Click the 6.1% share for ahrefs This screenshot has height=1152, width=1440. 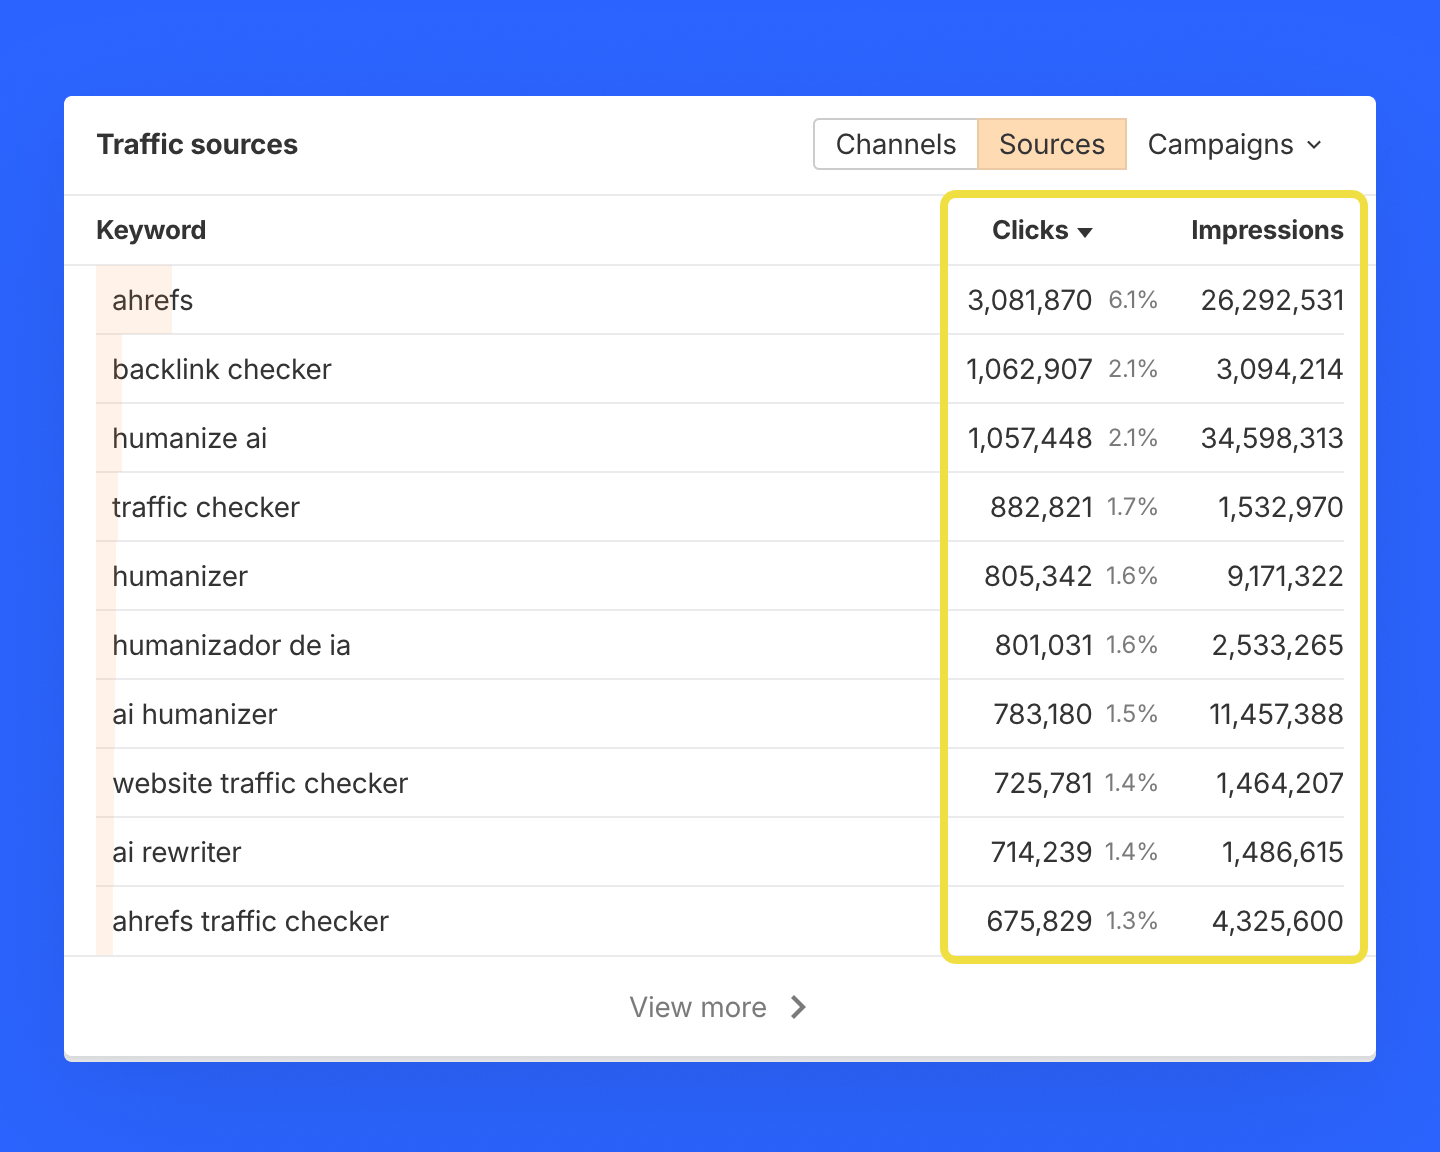(1133, 300)
